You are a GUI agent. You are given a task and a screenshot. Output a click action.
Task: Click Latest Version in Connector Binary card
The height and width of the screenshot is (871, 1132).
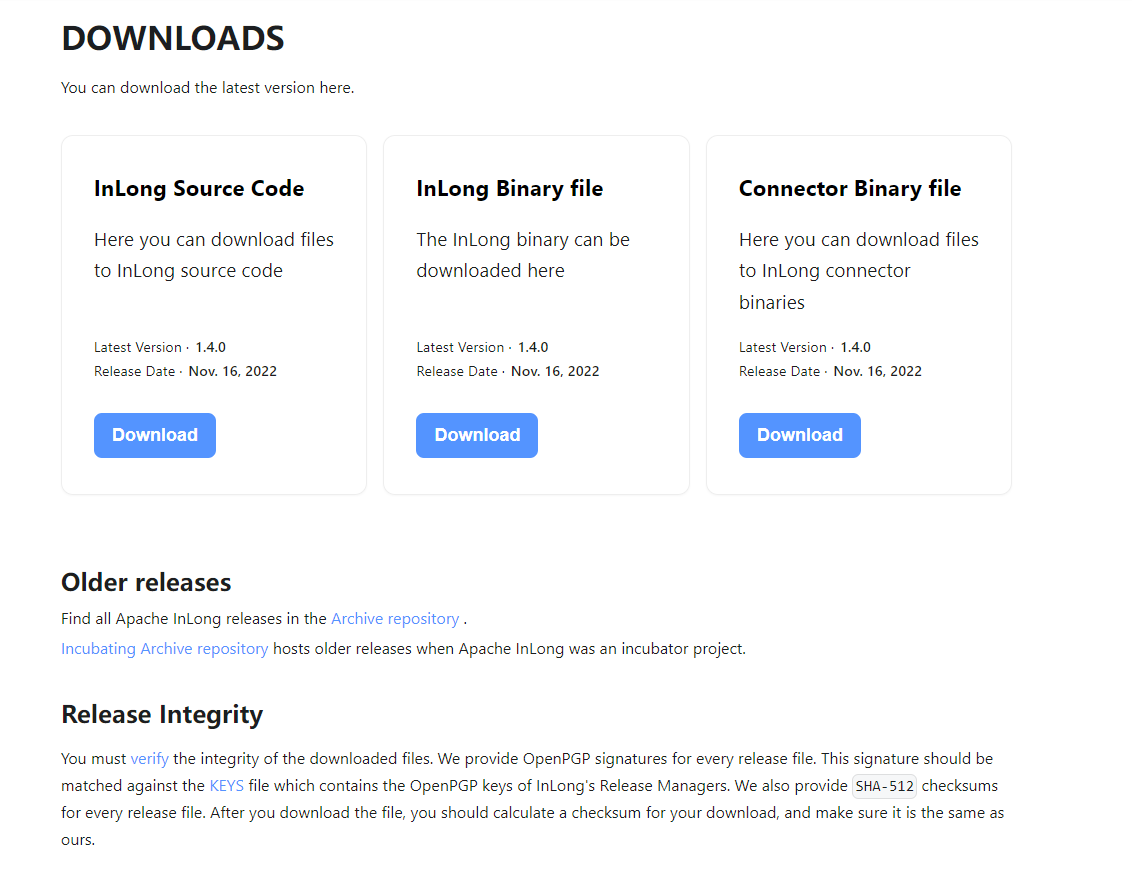(x=804, y=347)
